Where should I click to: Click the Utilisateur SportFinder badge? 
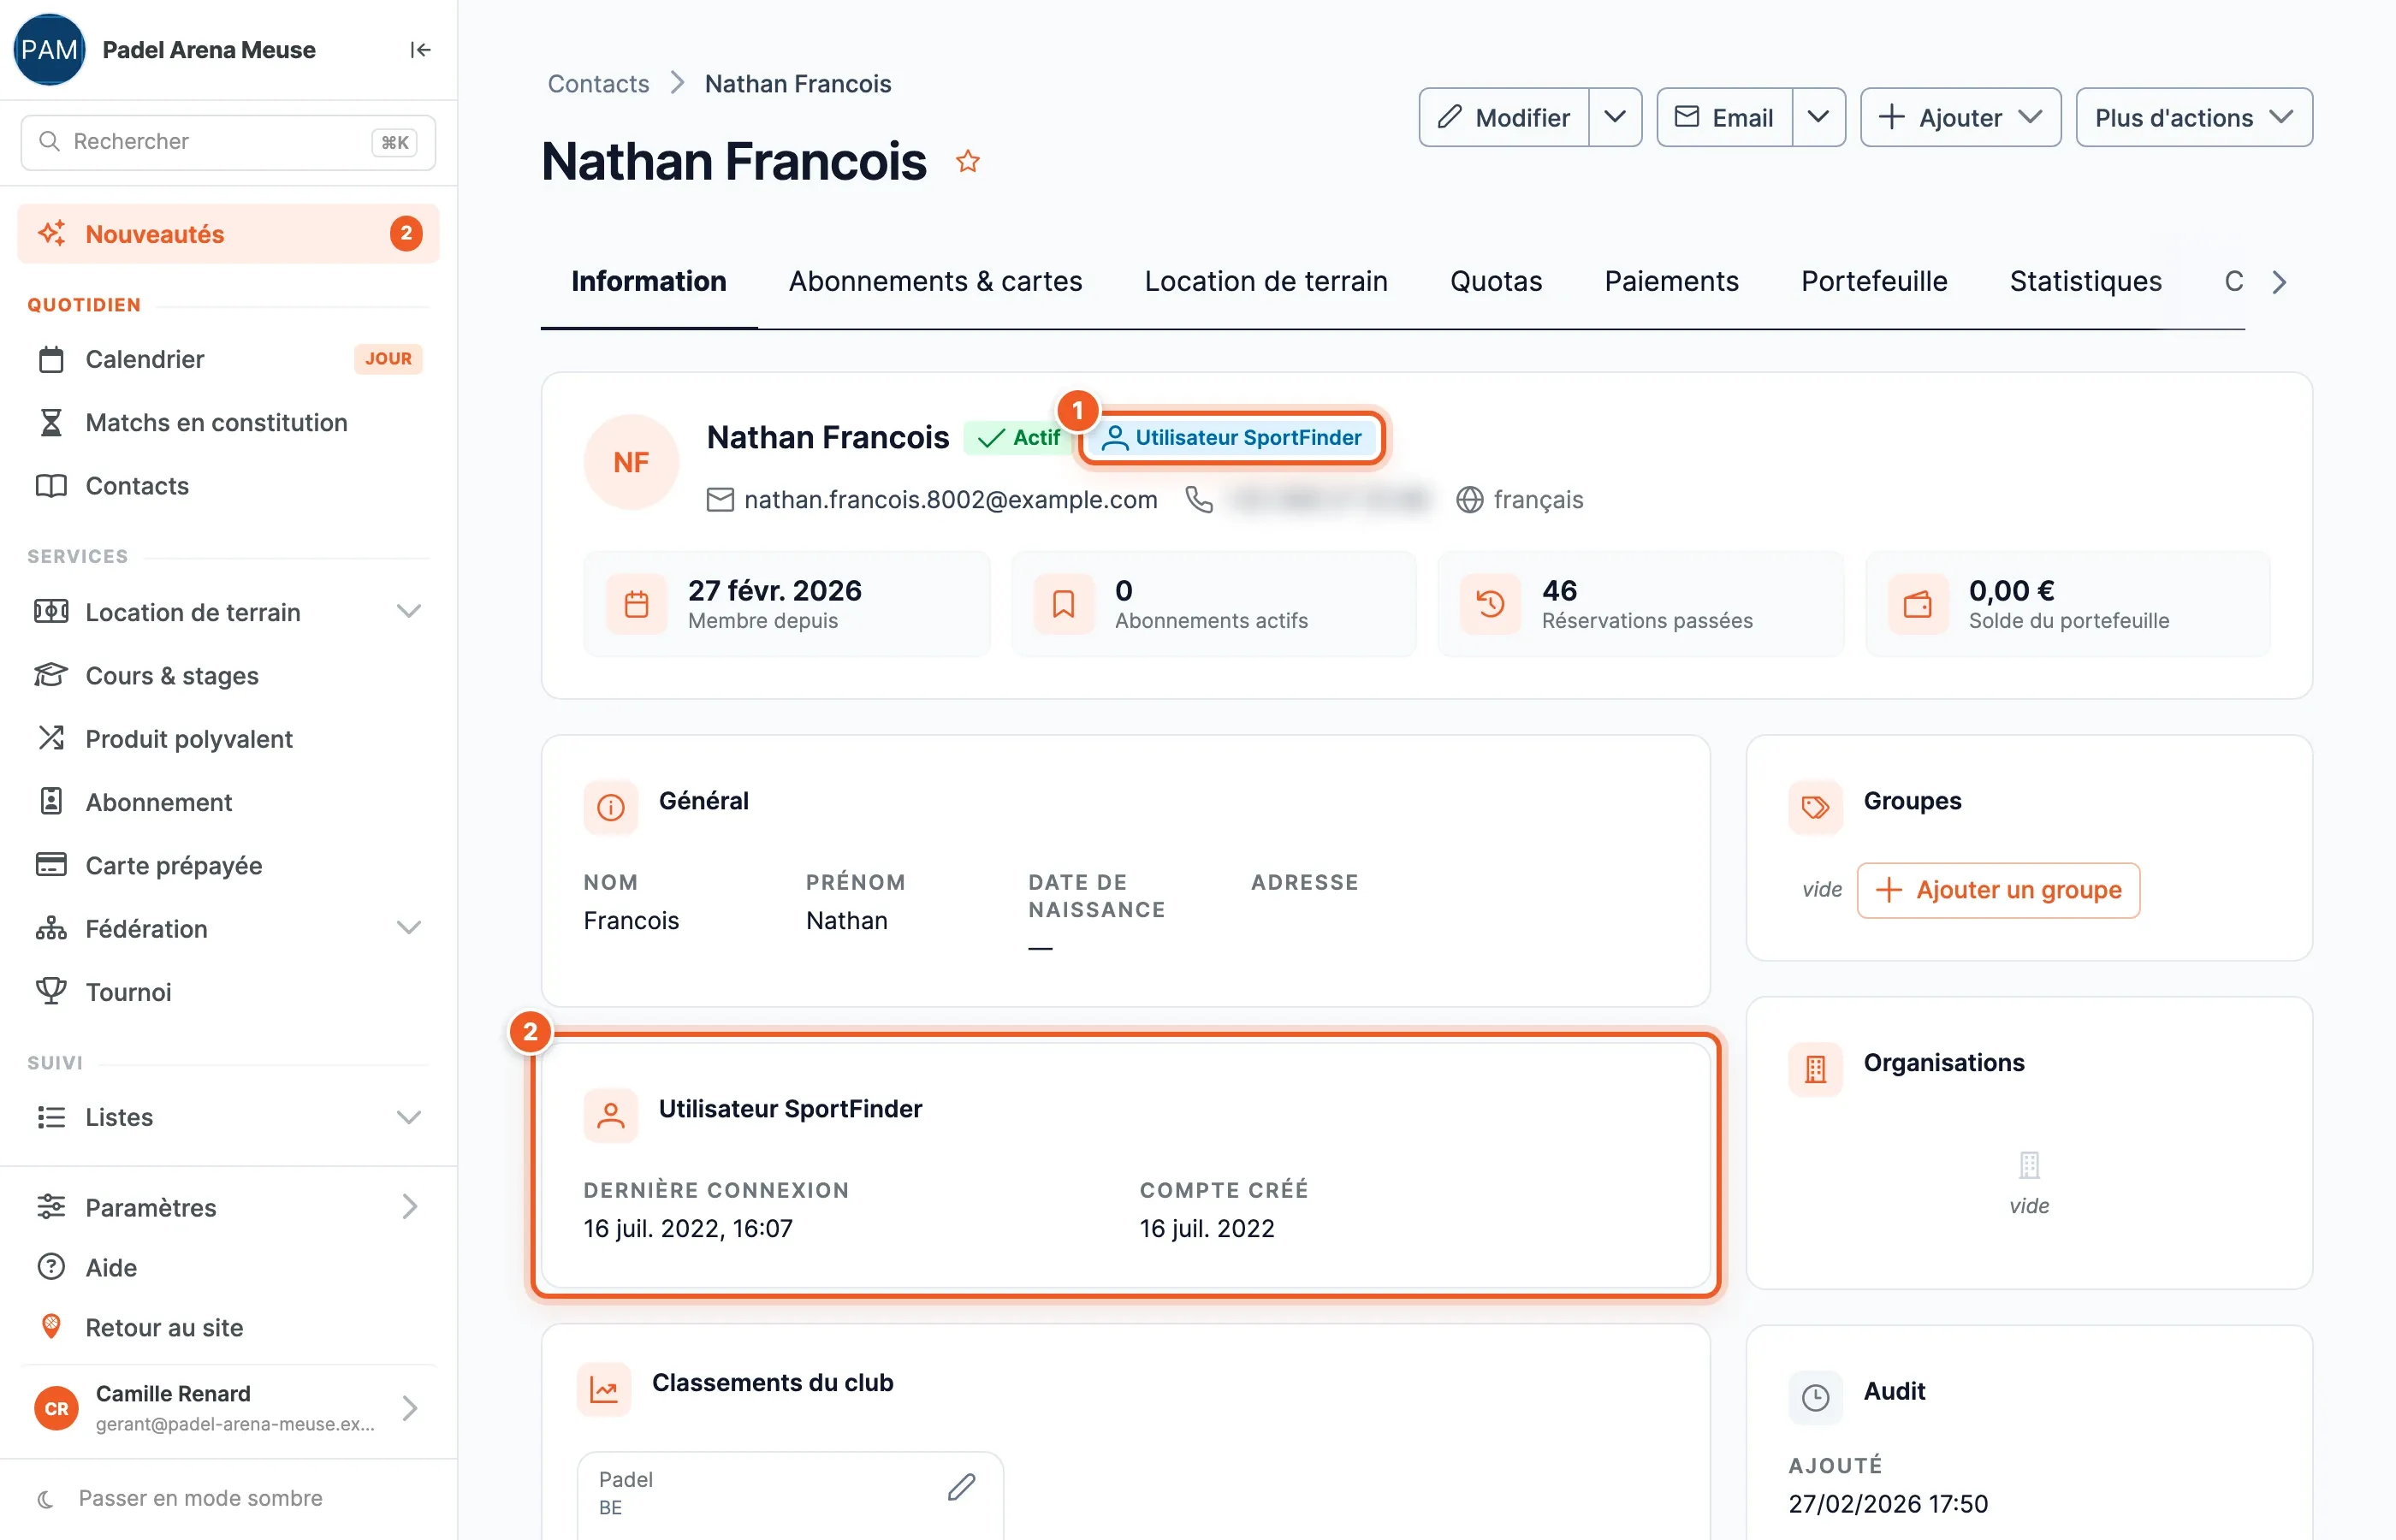coord(1232,437)
